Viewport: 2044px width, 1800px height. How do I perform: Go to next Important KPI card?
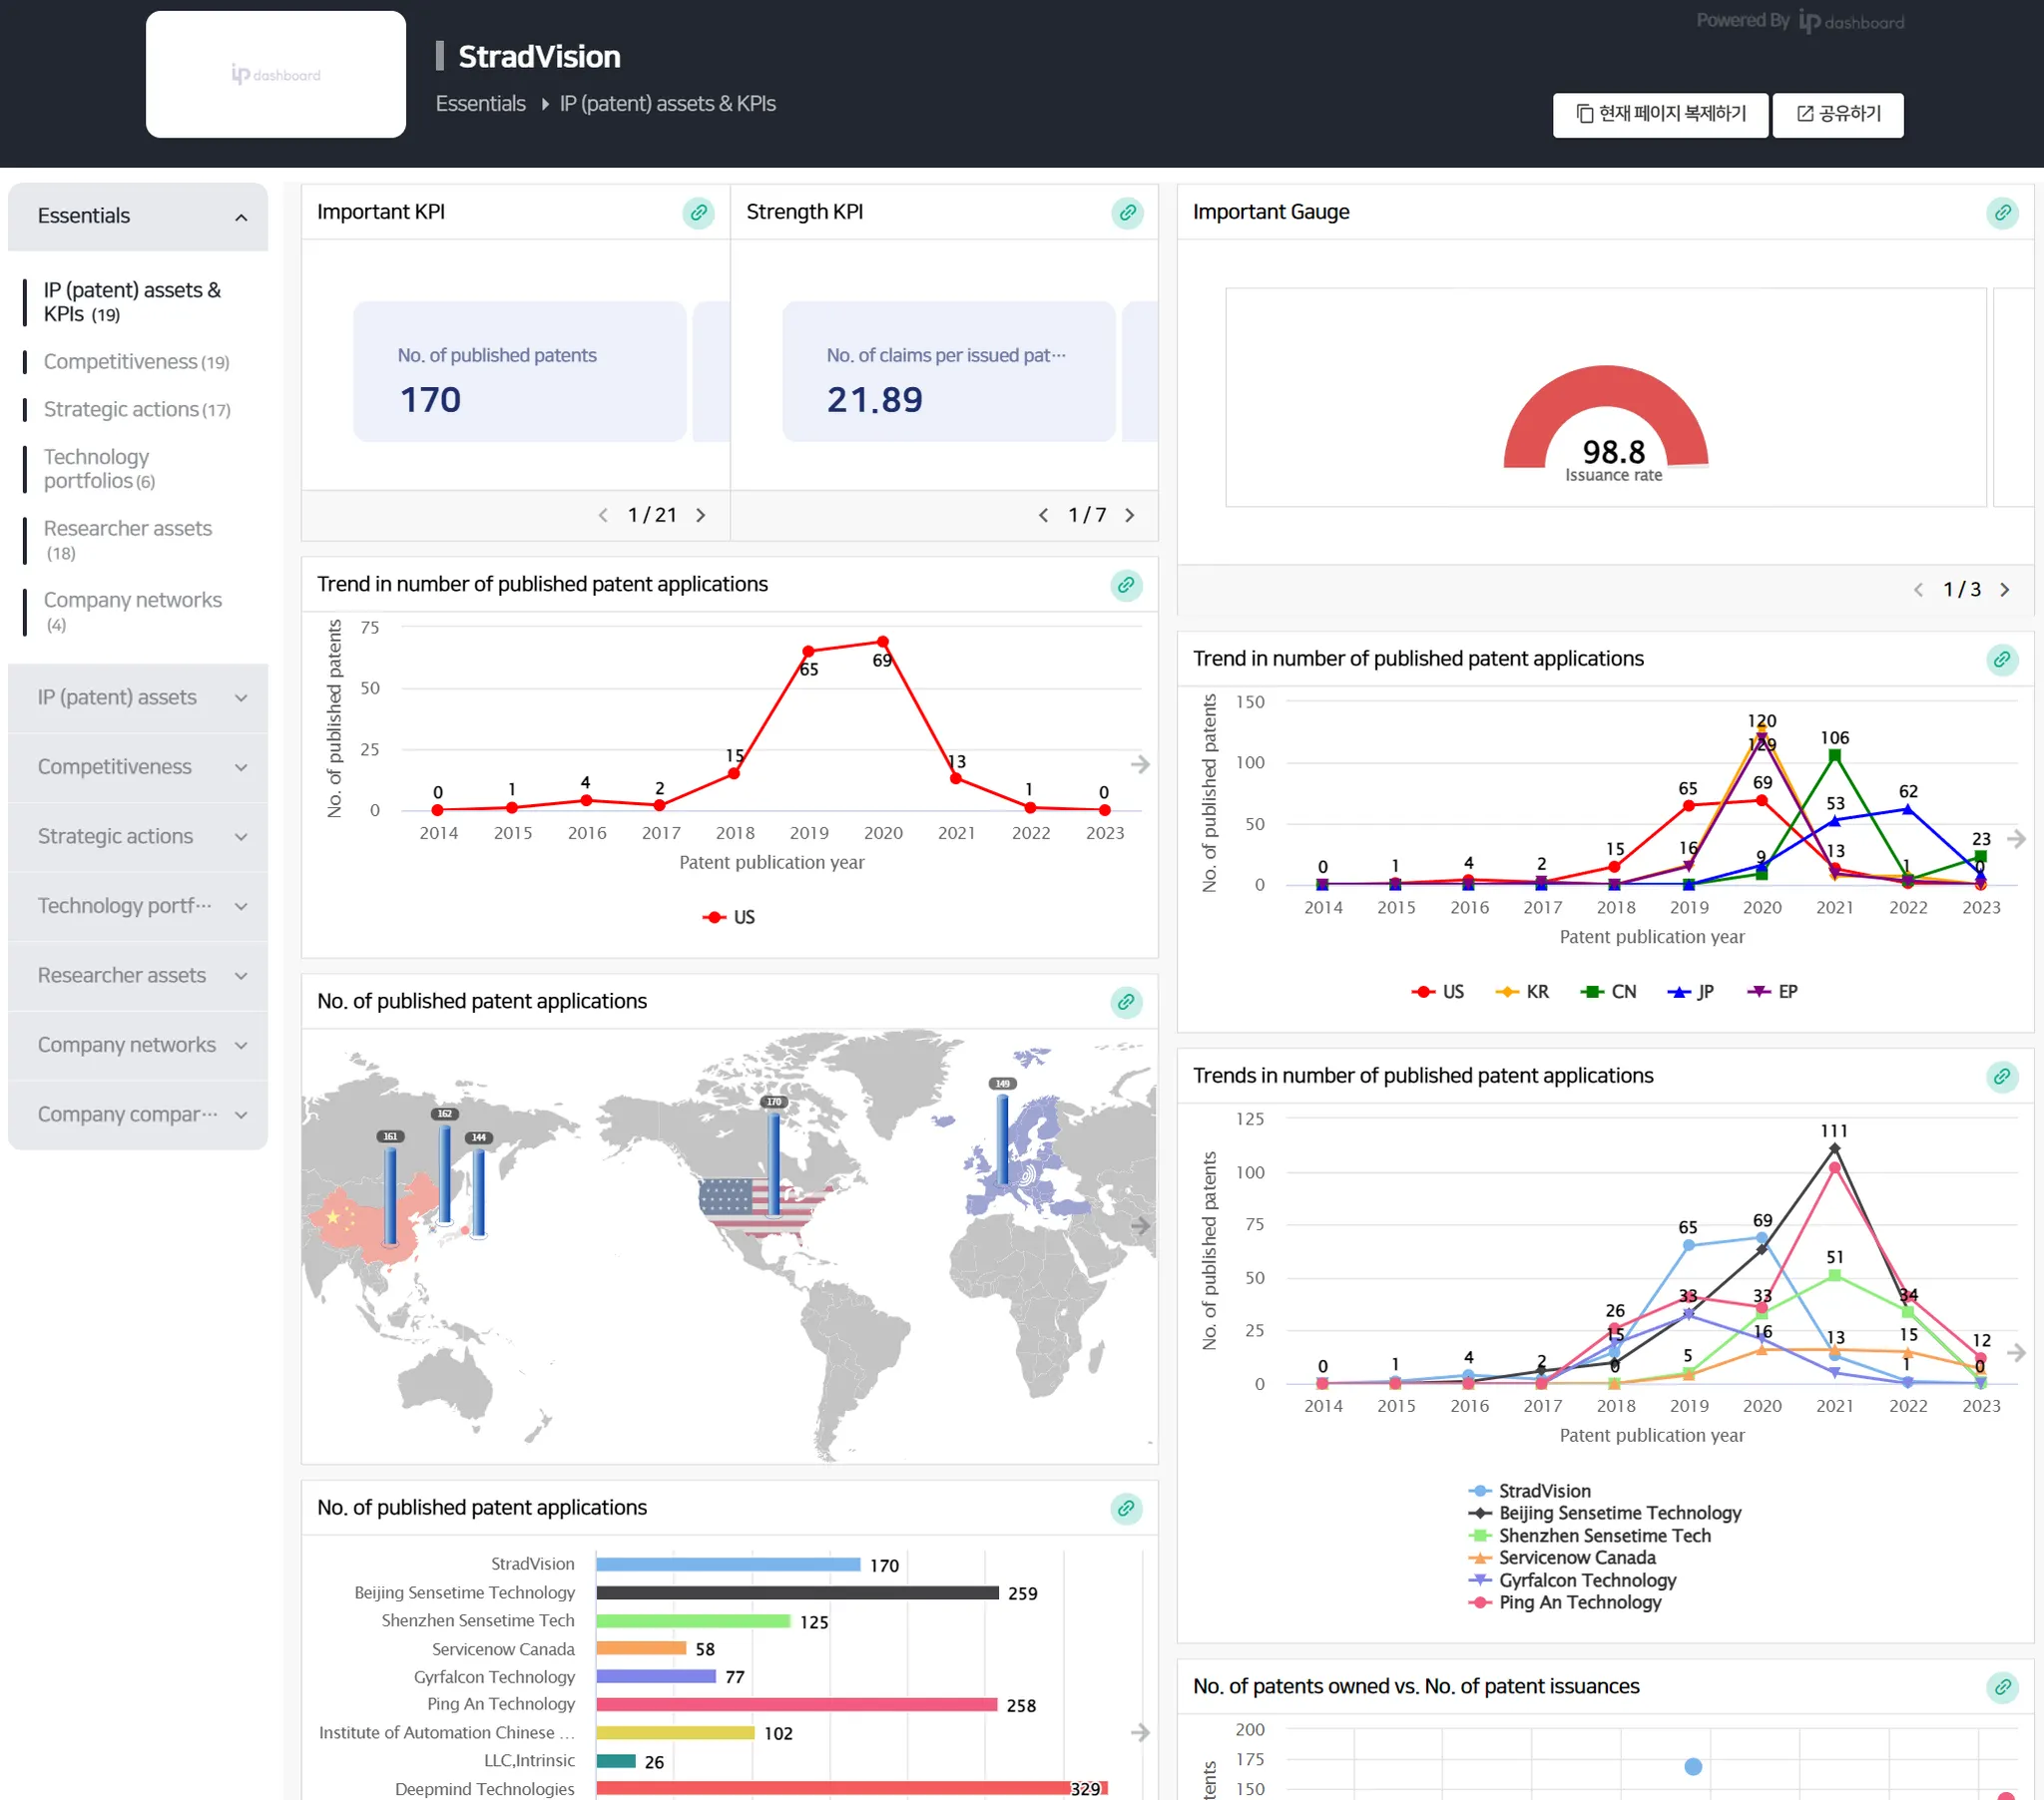701,515
